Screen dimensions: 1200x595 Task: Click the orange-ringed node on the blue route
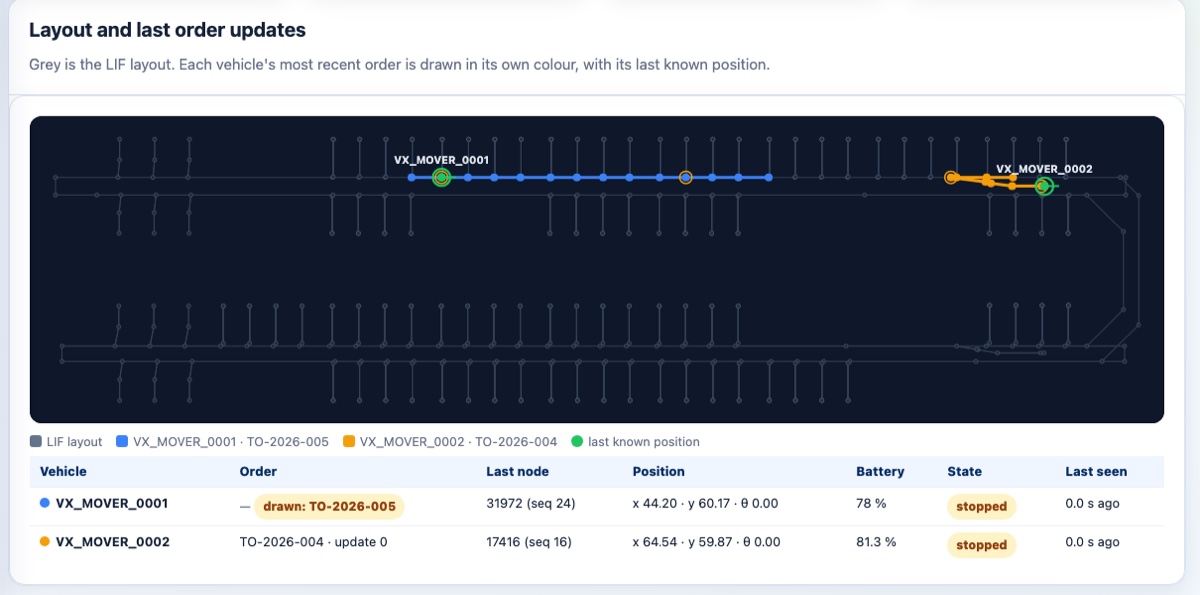point(685,177)
